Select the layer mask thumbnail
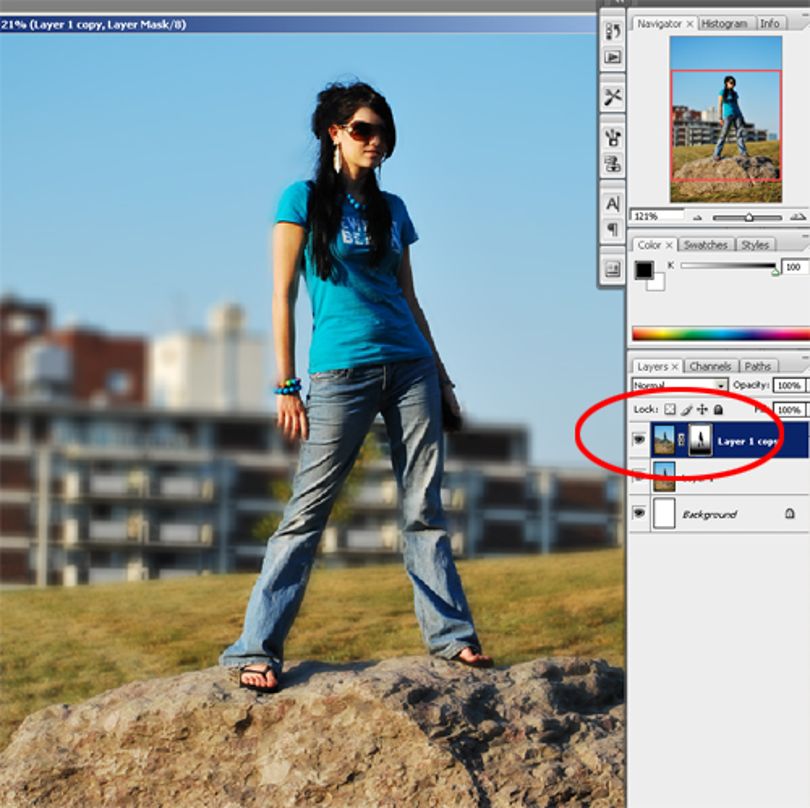Image resolution: width=810 pixels, height=808 pixels. [x=700, y=440]
